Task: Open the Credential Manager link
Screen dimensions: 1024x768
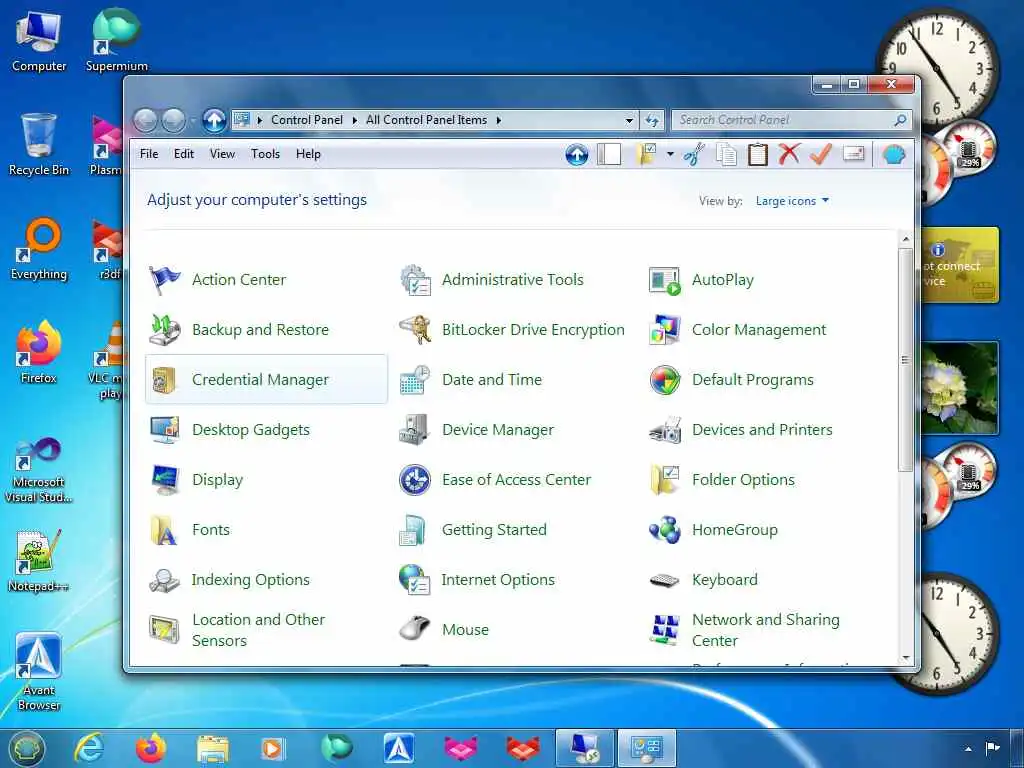Action: click(x=261, y=380)
